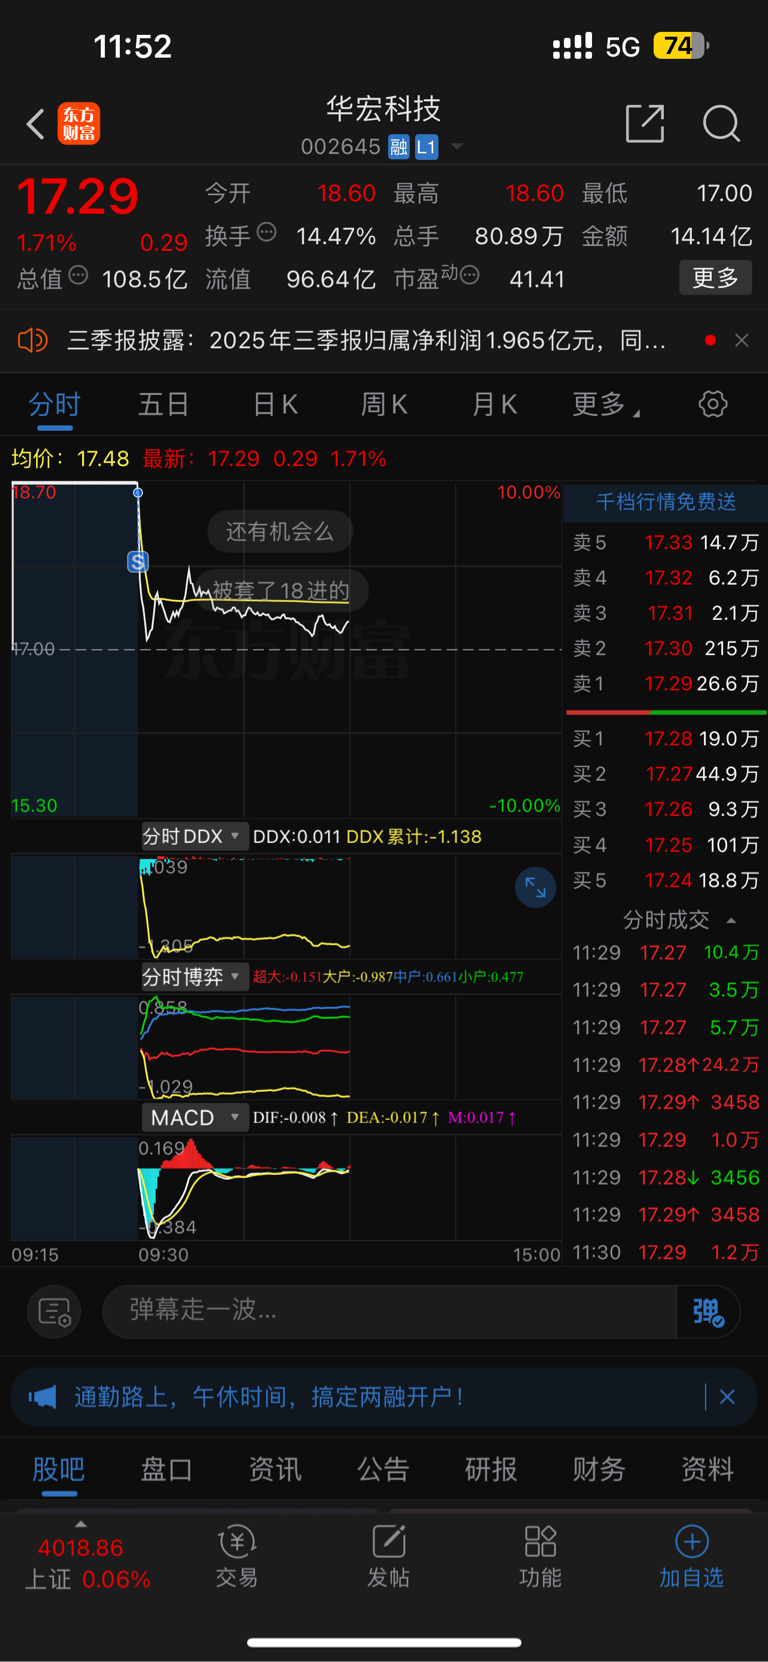Open 功能 functions icon
The image size is (768, 1662).
[x=540, y=1557]
